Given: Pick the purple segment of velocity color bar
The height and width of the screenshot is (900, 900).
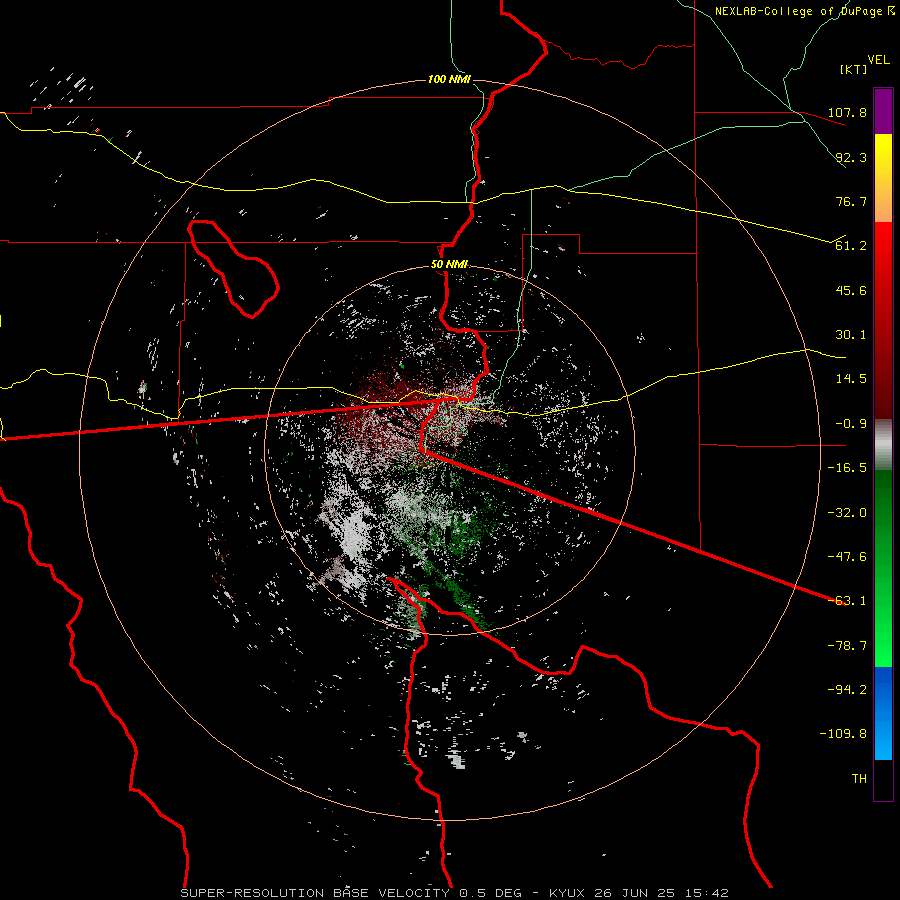Looking at the screenshot, I should pyautogui.click(x=883, y=111).
